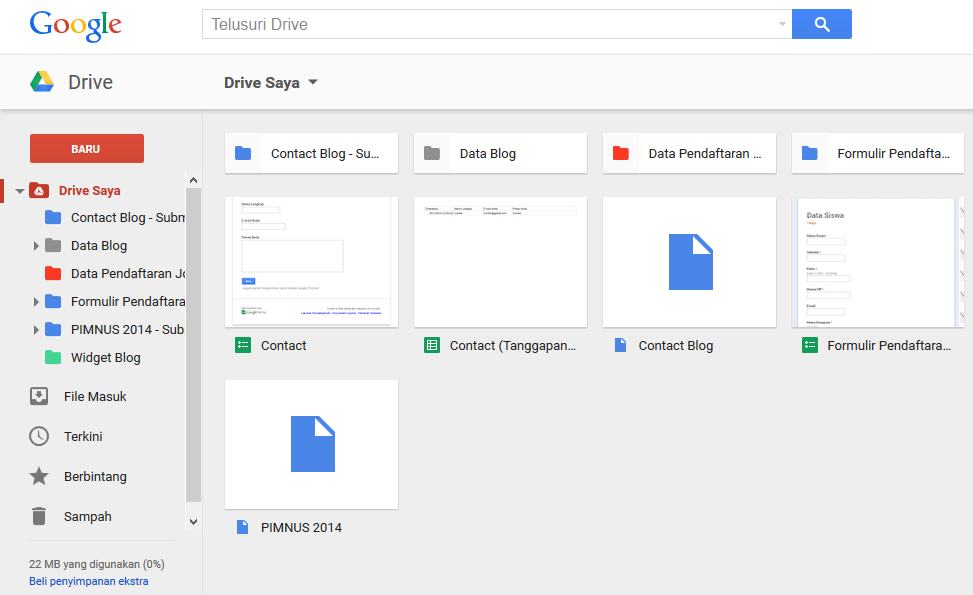
Task: Select the Berbintang star icon
Action: [39, 476]
